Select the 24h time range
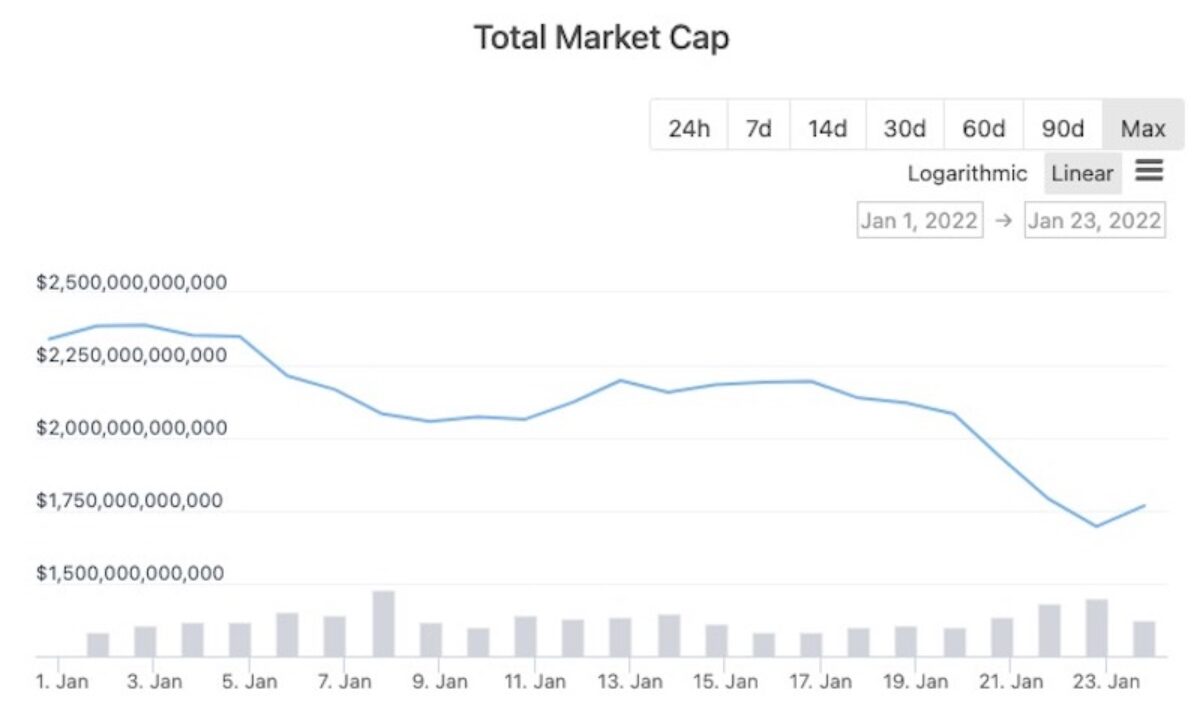 pos(689,128)
